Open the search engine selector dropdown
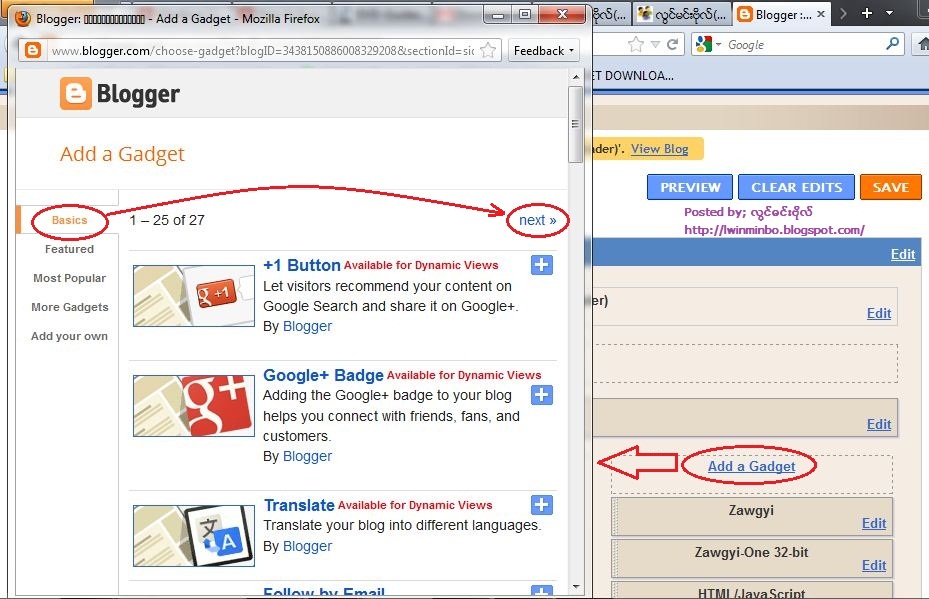Viewport: 929px width, 599px height. point(709,44)
